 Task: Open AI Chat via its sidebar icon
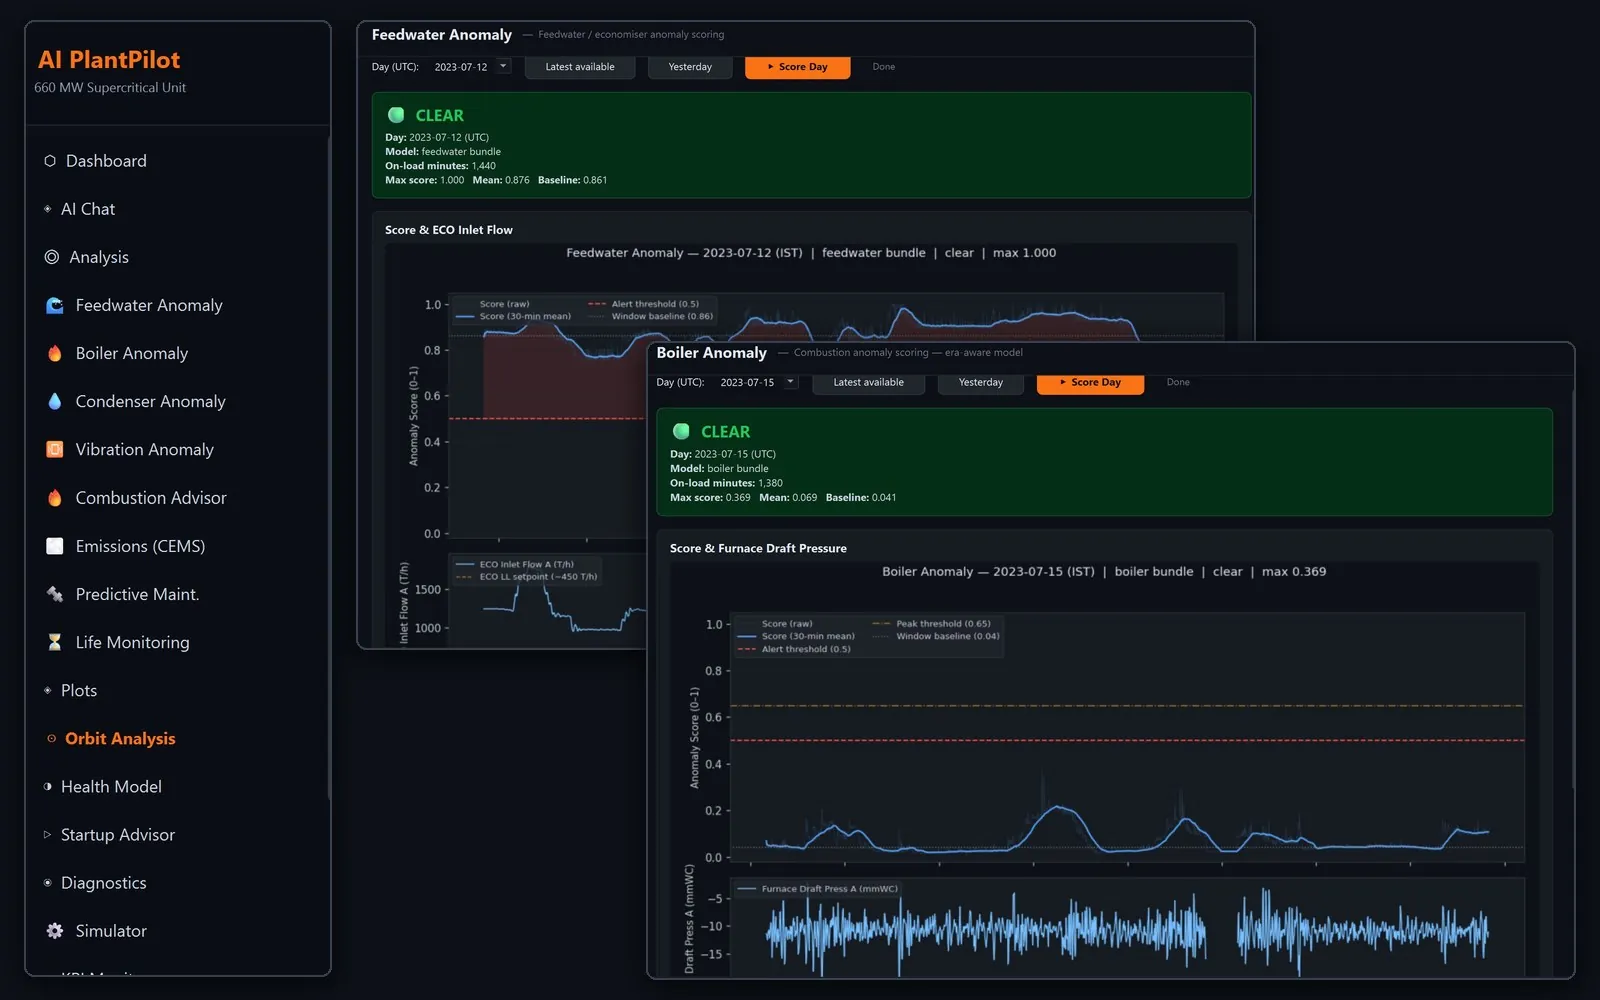[x=47, y=209]
